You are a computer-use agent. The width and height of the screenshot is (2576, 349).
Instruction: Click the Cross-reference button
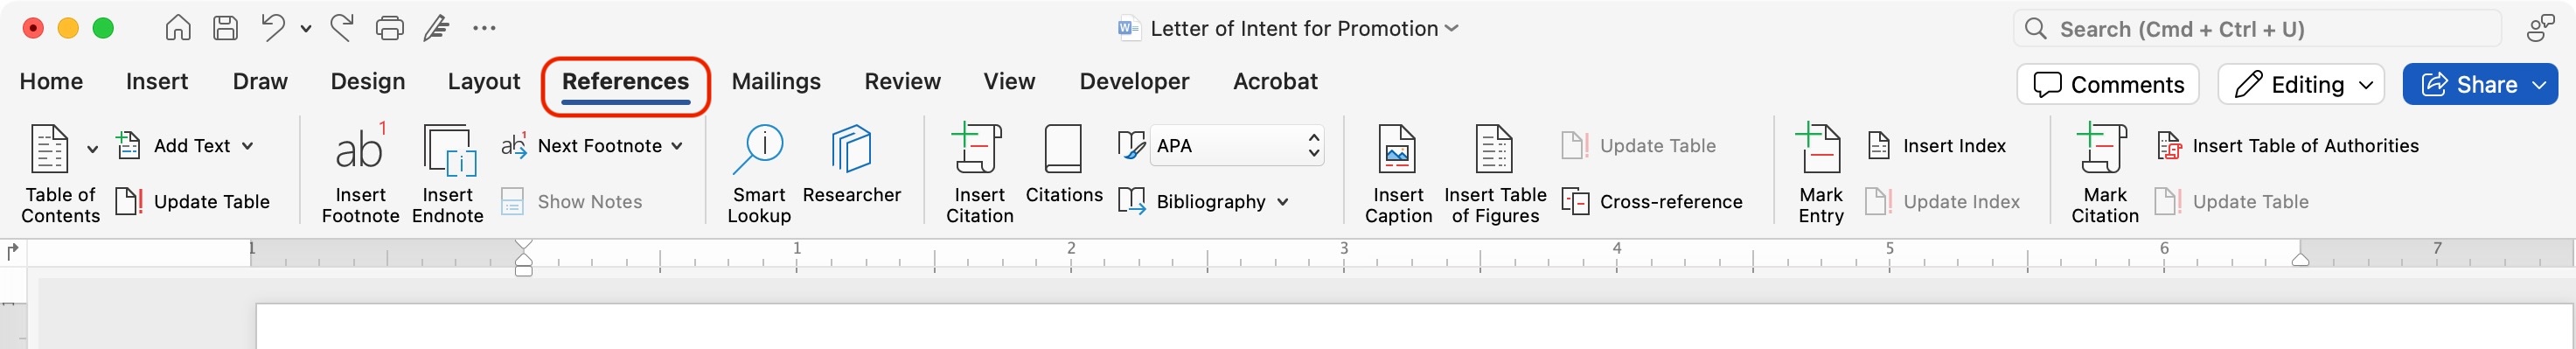pyautogui.click(x=1652, y=202)
